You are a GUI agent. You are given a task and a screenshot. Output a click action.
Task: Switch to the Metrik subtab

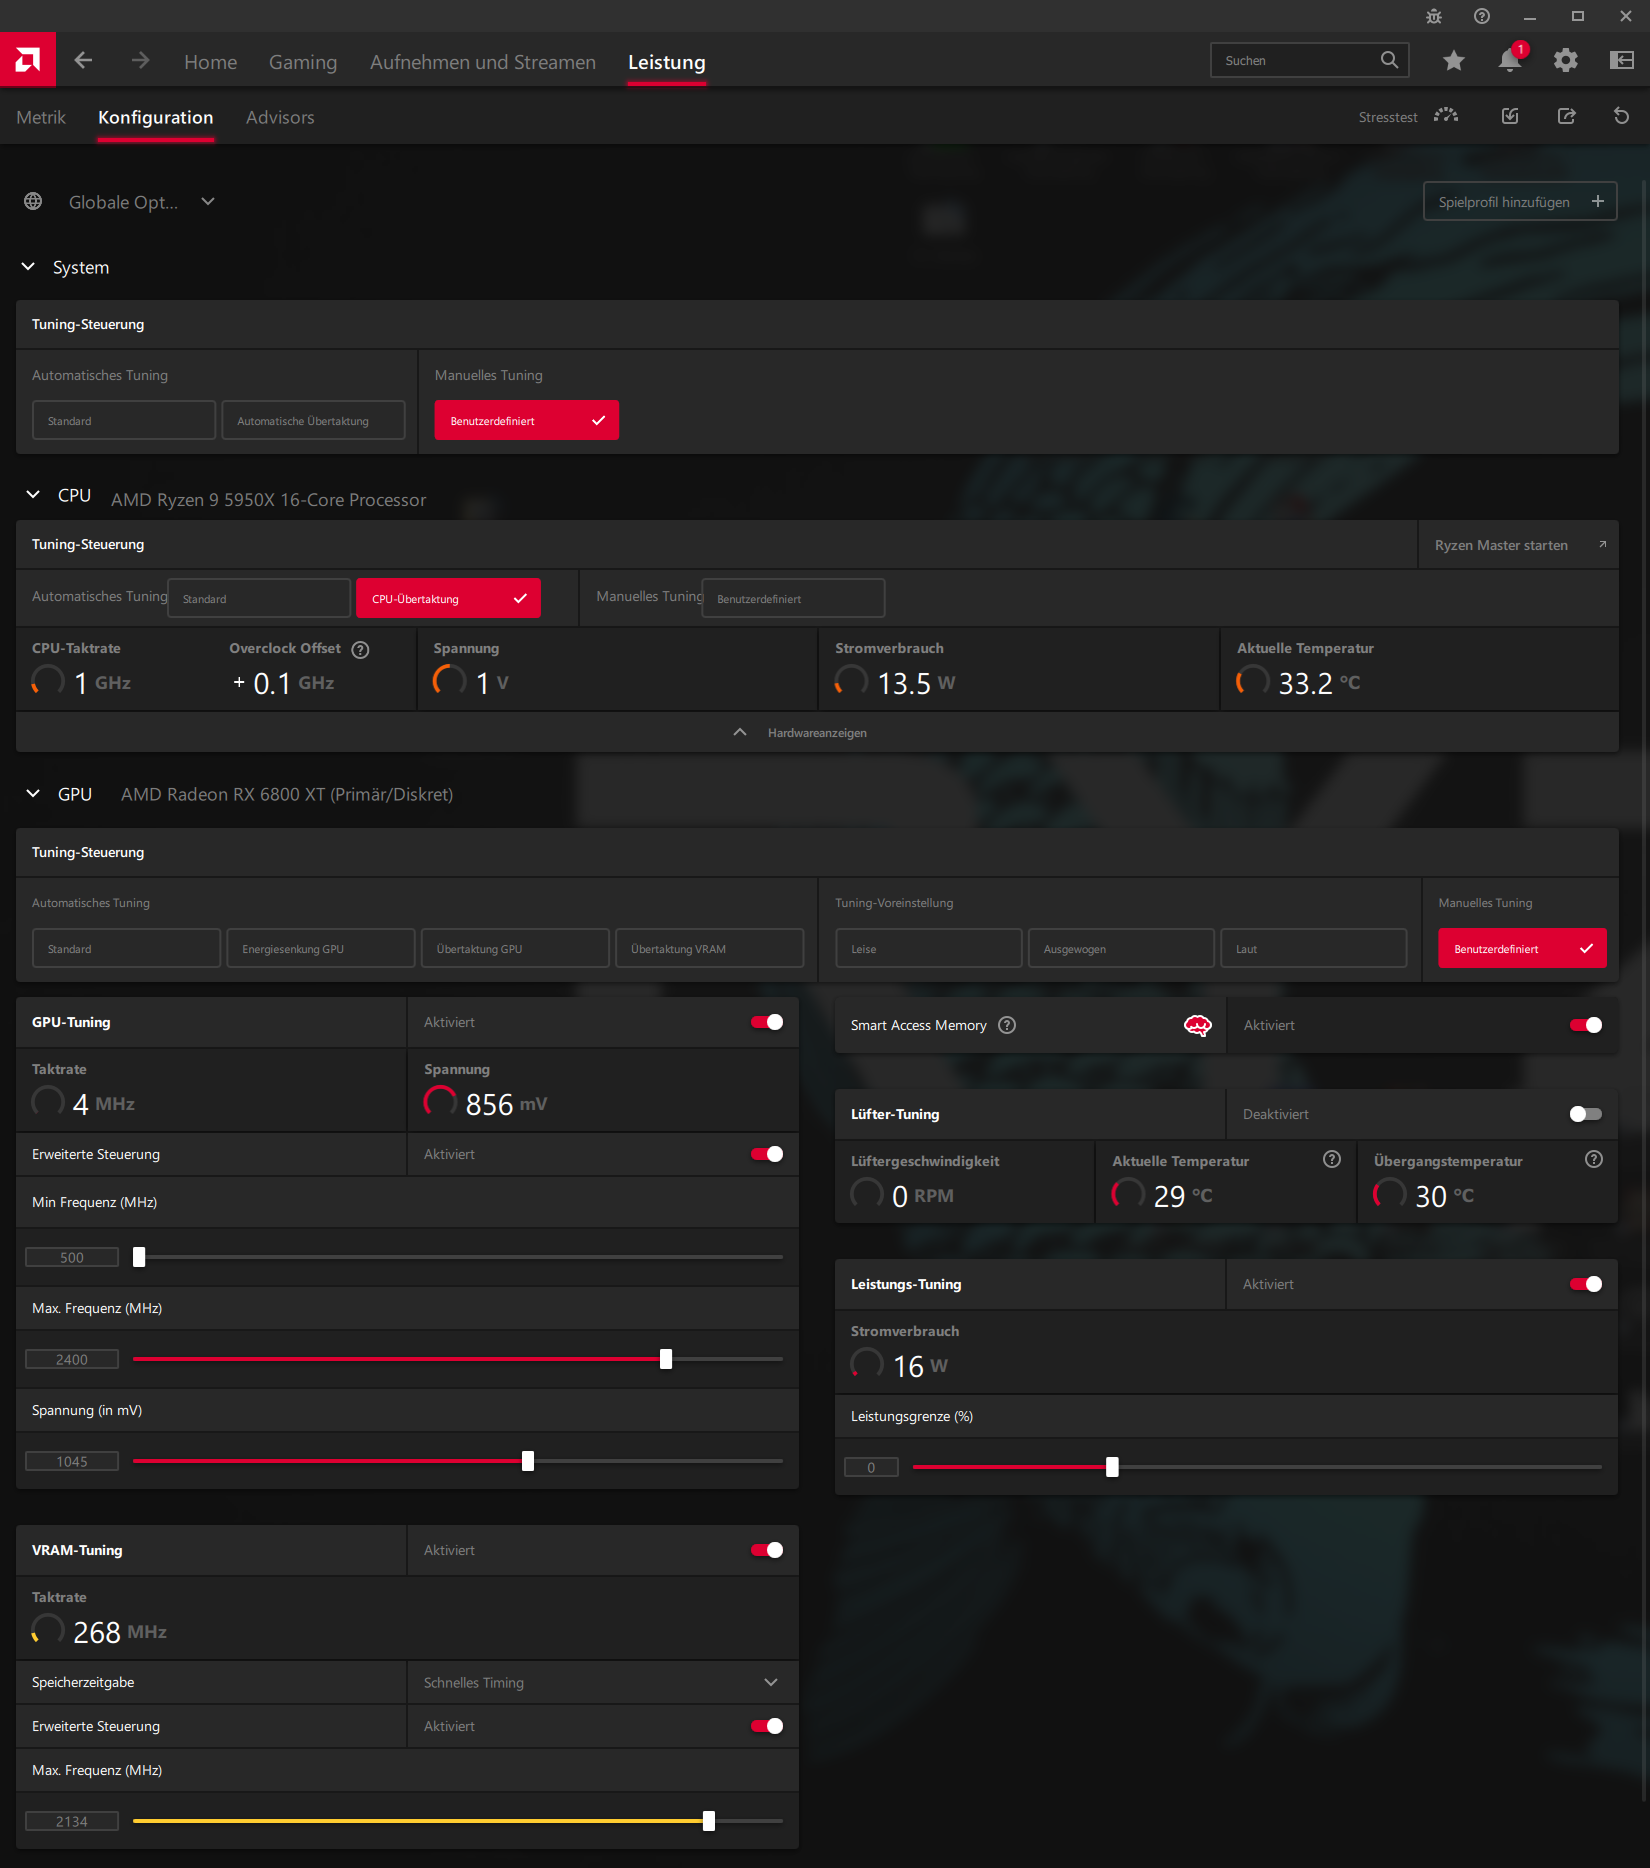(41, 118)
